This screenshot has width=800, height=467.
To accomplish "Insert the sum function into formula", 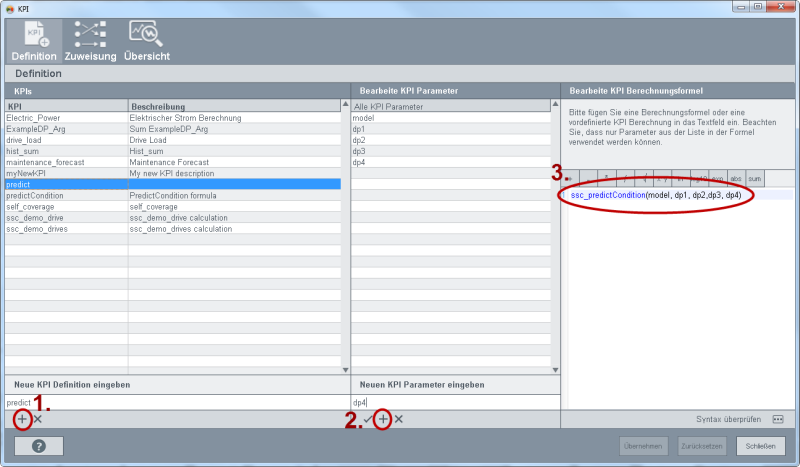I will pyautogui.click(x=754, y=178).
